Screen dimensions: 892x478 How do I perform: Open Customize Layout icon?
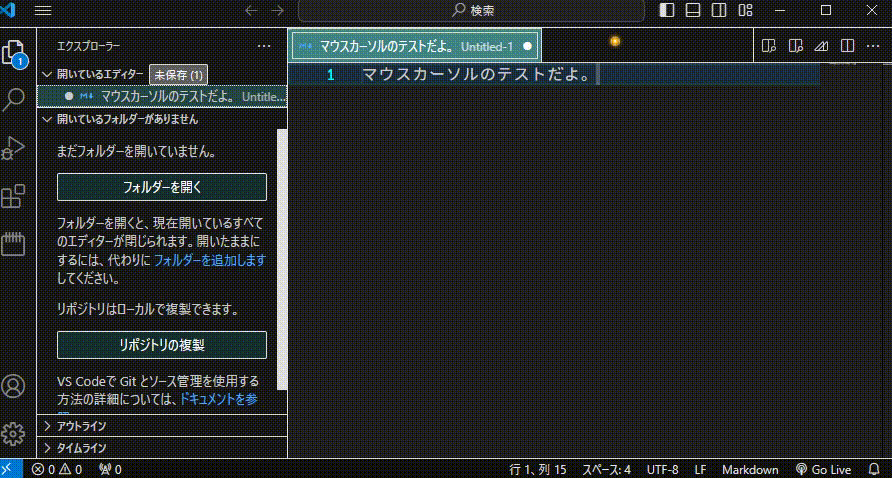coord(745,10)
